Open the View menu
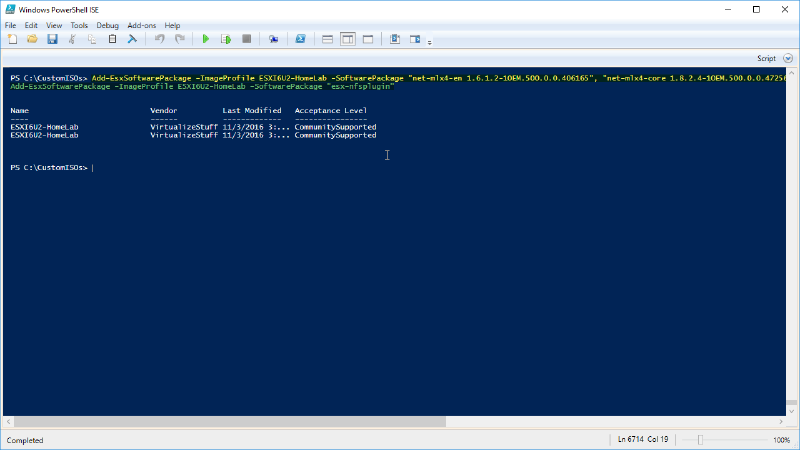Viewport: 800px width, 450px height. [x=54, y=26]
